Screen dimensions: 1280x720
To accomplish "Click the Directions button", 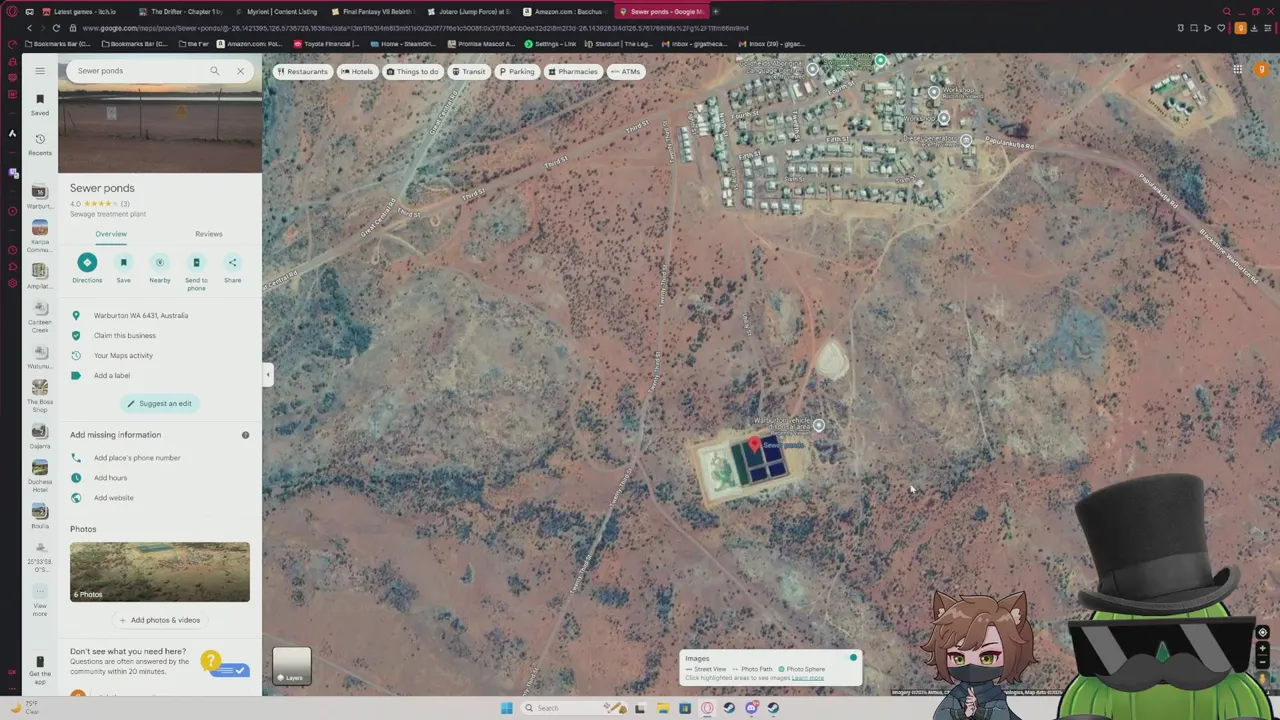I will click(87, 268).
